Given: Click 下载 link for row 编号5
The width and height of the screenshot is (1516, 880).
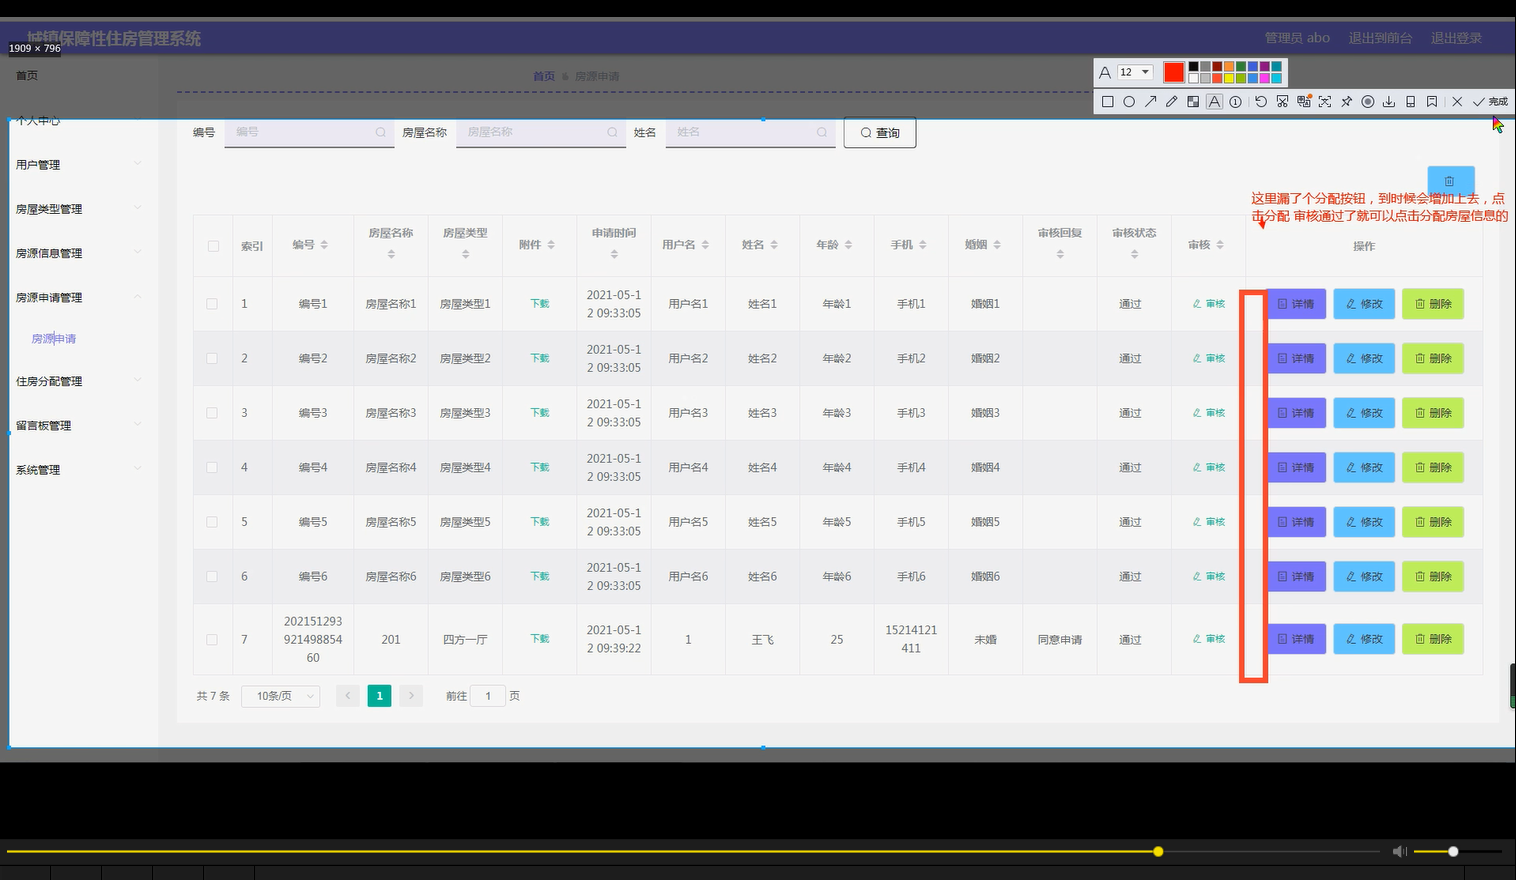Looking at the screenshot, I should coord(540,522).
